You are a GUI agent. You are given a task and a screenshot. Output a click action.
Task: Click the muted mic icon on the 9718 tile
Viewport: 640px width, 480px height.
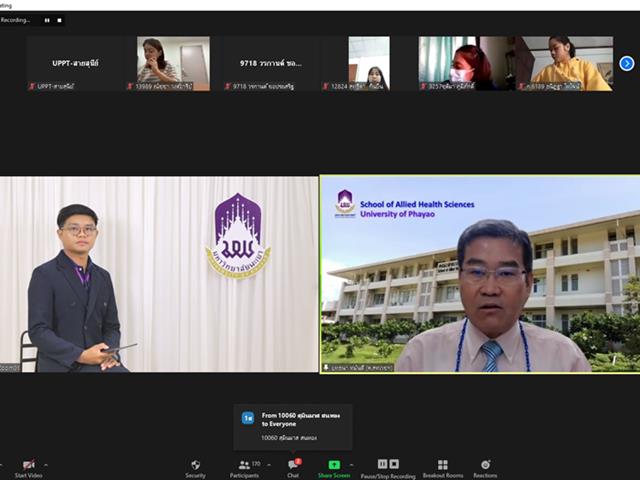click(x=227, y=86)
